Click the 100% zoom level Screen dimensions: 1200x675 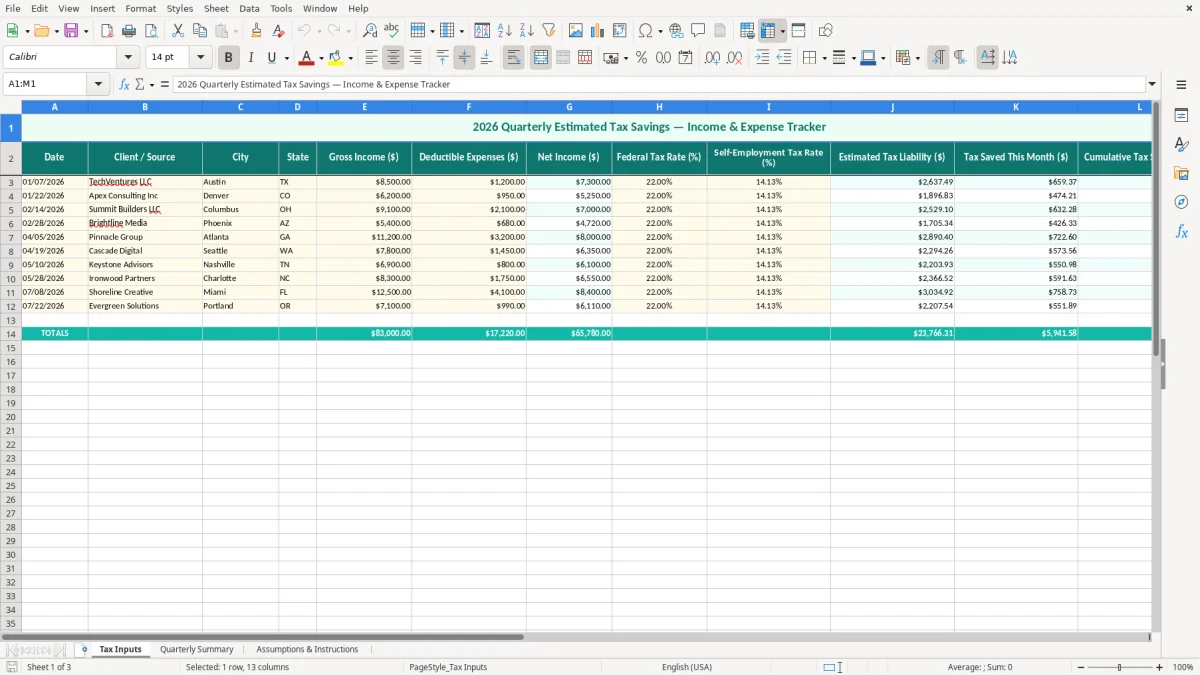coord(1183,667)
